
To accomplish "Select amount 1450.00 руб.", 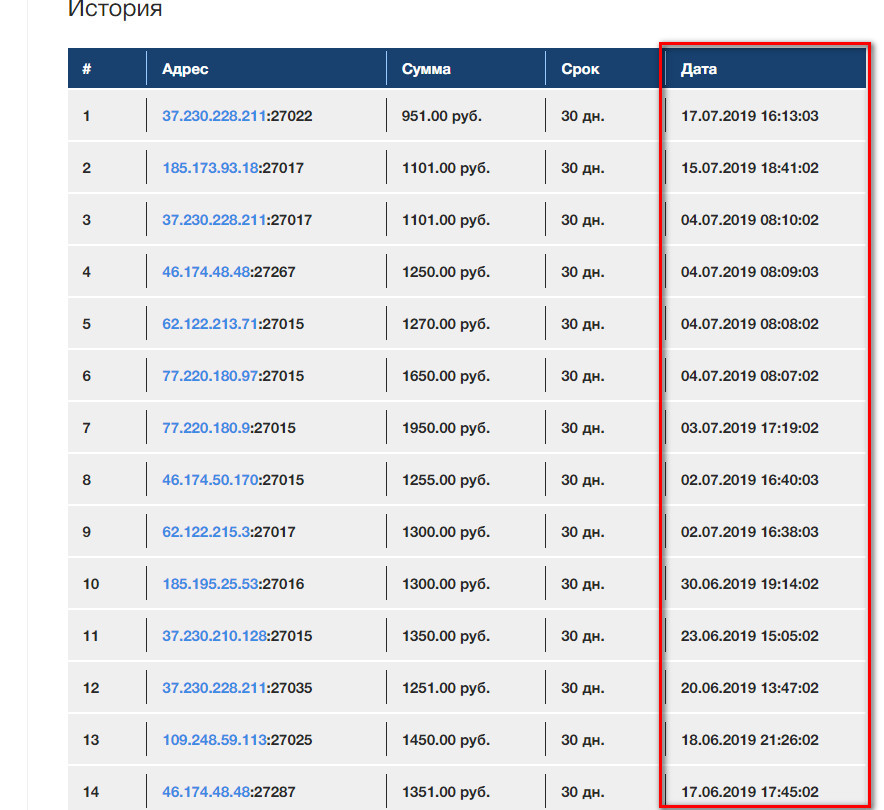I will coord(445,740).
